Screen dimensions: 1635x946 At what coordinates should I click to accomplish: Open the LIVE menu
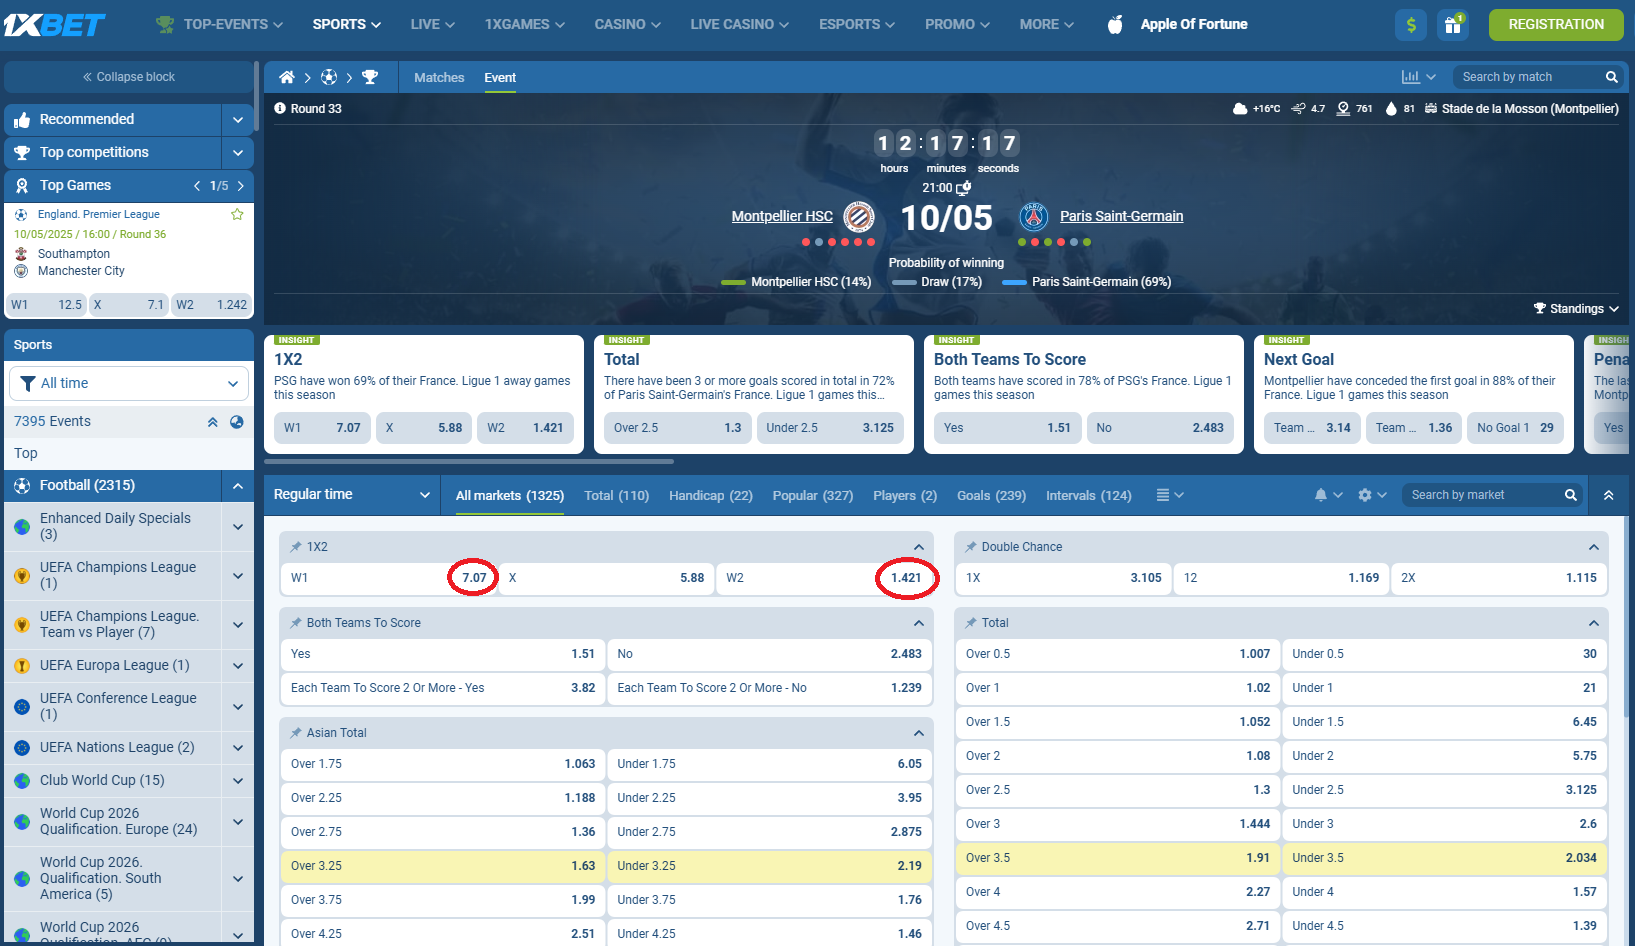pos(432,24)
